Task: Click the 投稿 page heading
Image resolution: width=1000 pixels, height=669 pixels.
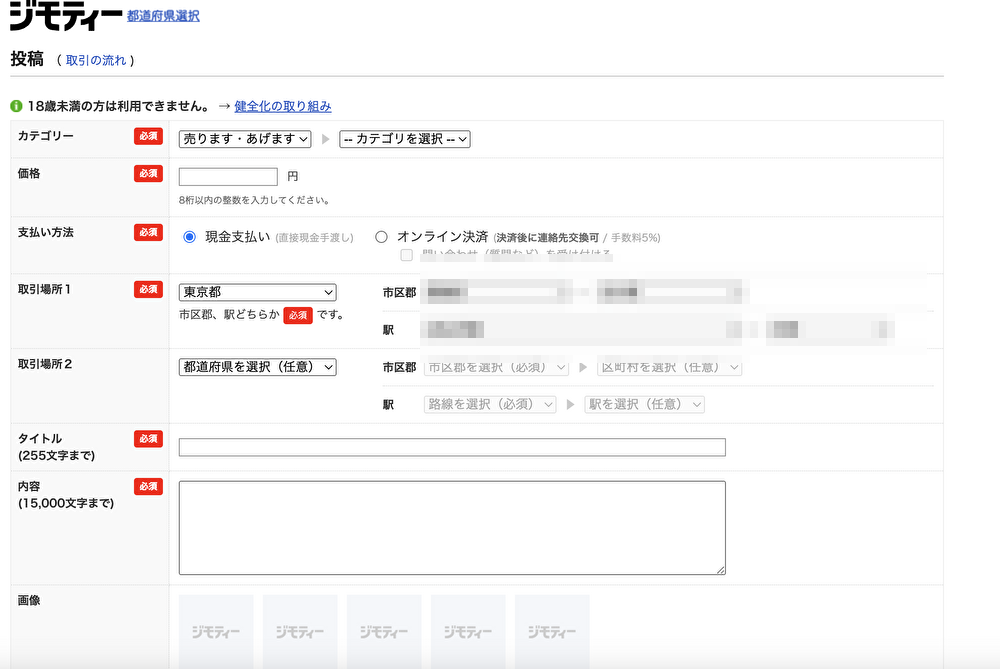Action: coord(27,59)
